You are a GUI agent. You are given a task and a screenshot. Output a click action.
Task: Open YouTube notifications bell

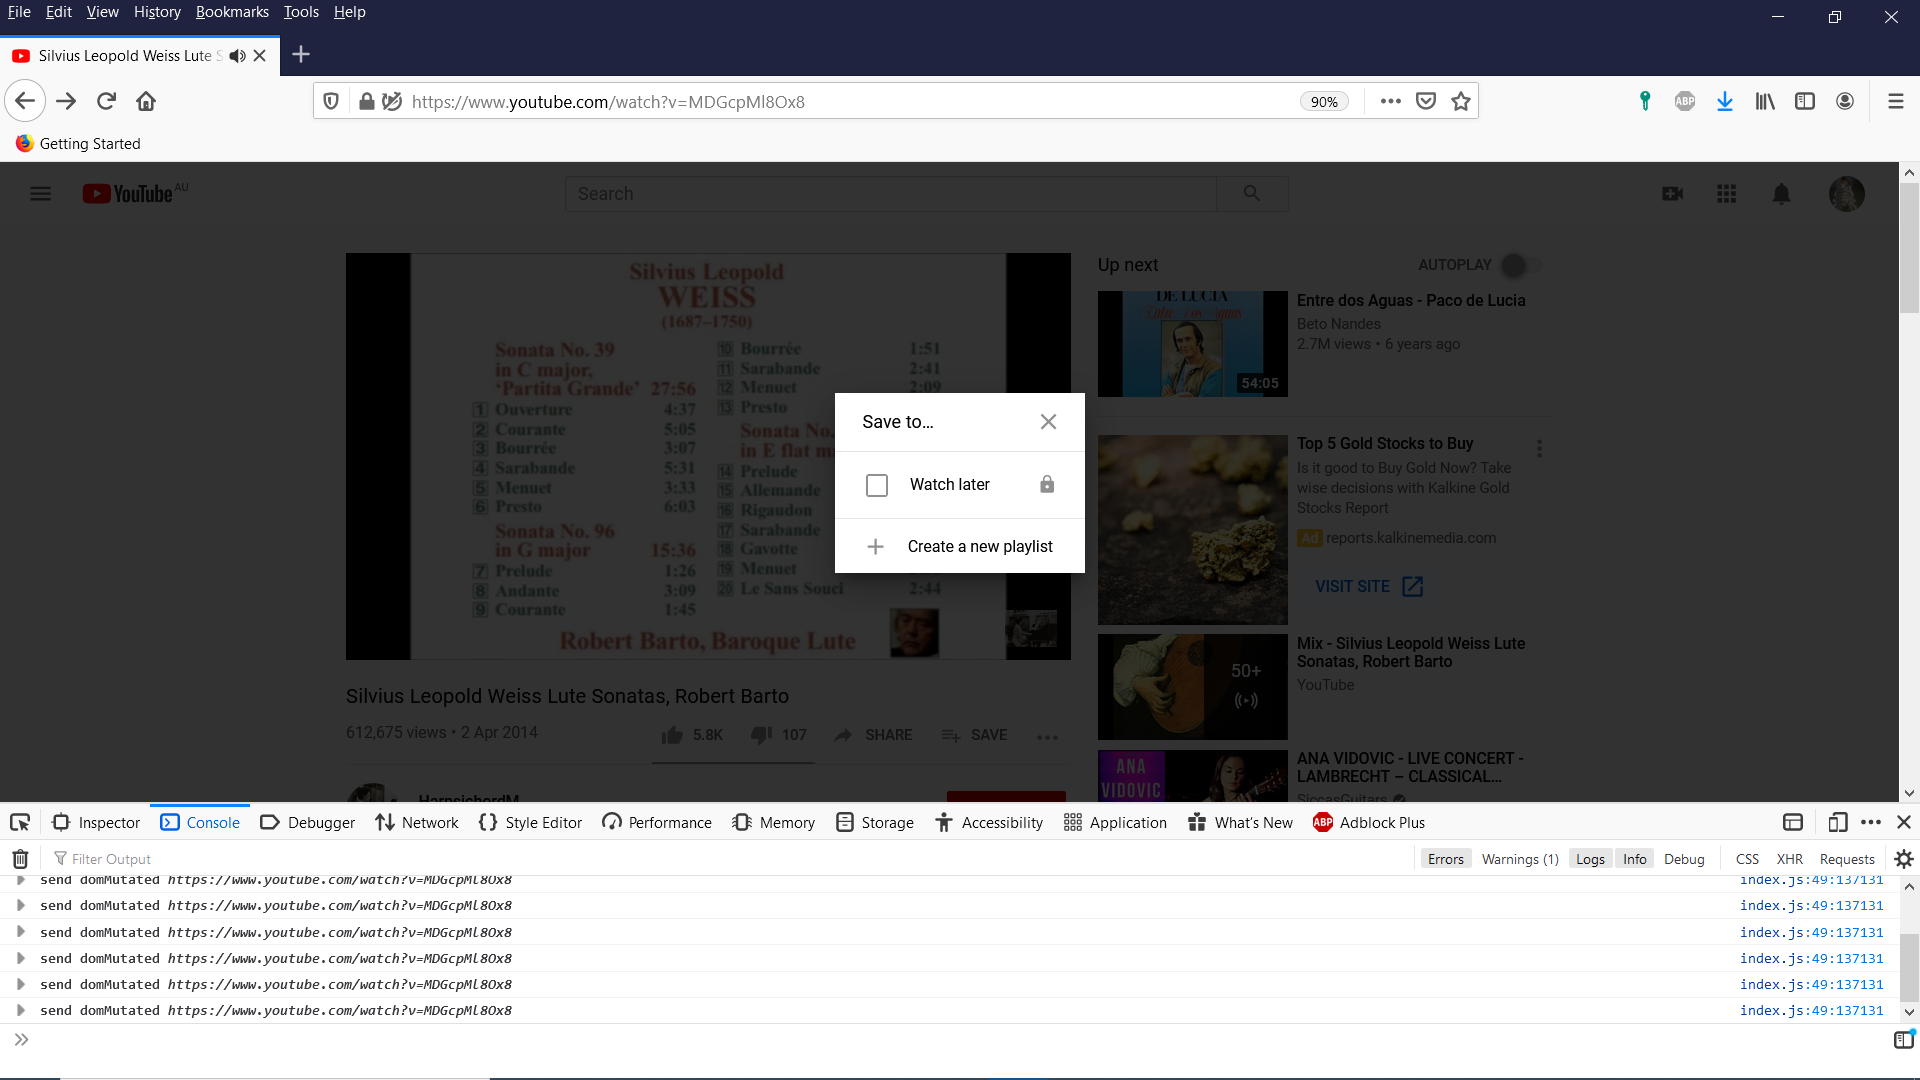pyautogui.click(x=1781, y=194)
